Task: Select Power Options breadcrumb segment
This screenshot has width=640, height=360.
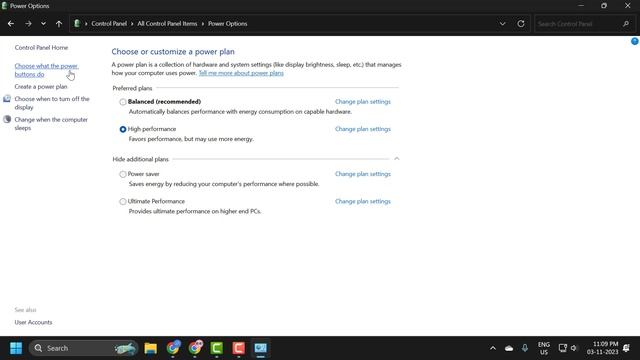Action: [228, 24]
